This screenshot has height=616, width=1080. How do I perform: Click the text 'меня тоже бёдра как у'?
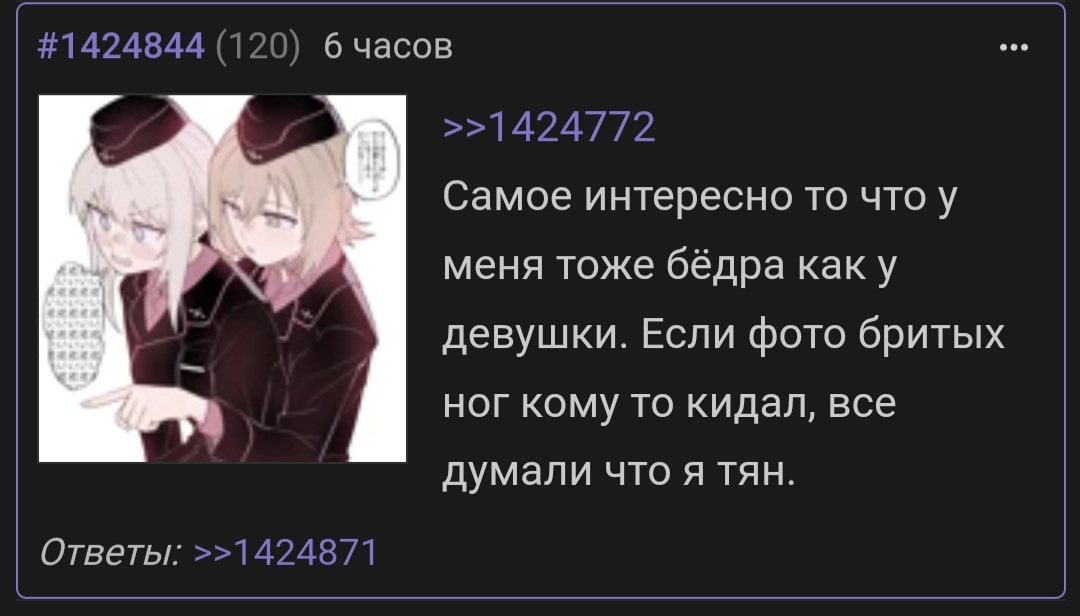pos(669,265)
